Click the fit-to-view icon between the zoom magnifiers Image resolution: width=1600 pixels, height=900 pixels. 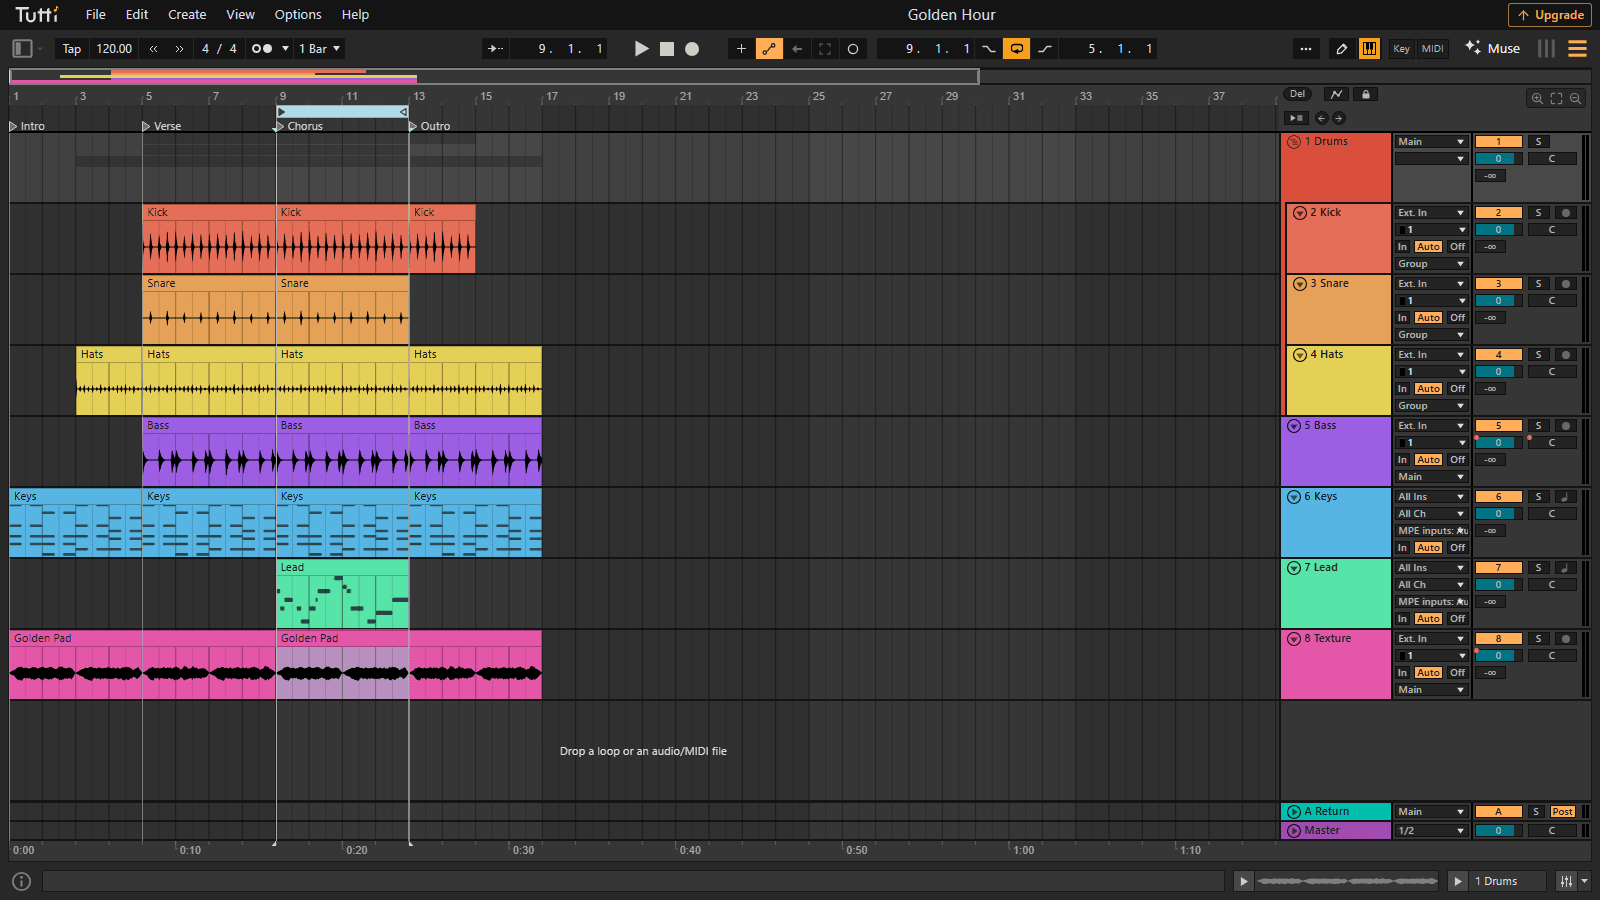pyautogui.click(x=1556, y=98)
